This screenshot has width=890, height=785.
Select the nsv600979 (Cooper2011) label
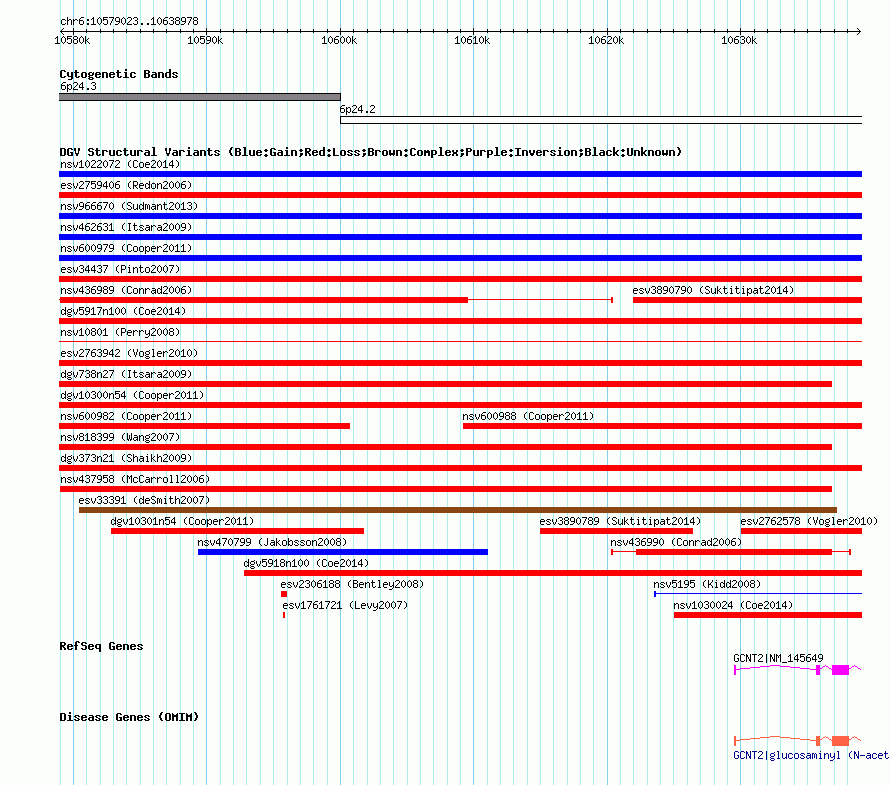click(x=126, y=248)
